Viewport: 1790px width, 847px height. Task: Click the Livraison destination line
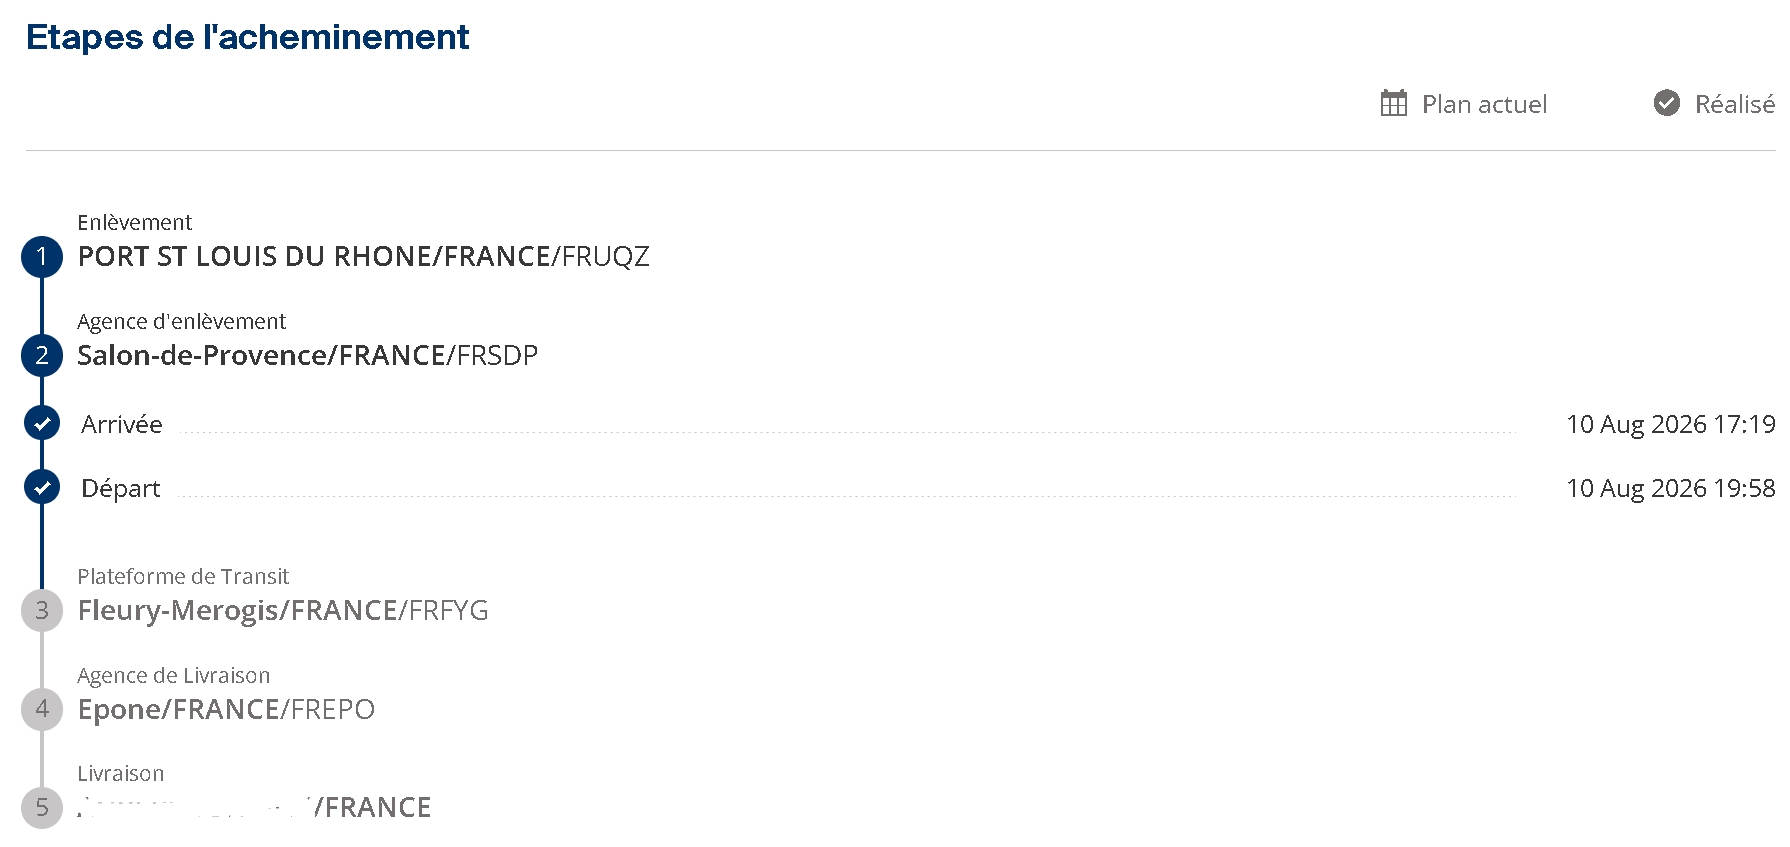click(255, 807)
